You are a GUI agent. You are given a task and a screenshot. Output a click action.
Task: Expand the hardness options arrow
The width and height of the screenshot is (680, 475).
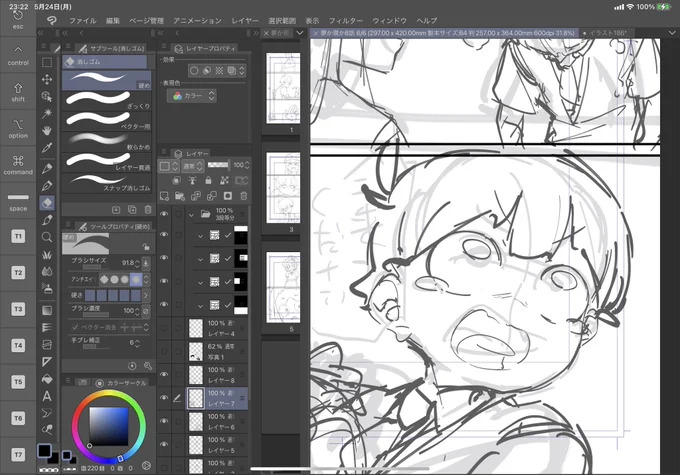146,295
